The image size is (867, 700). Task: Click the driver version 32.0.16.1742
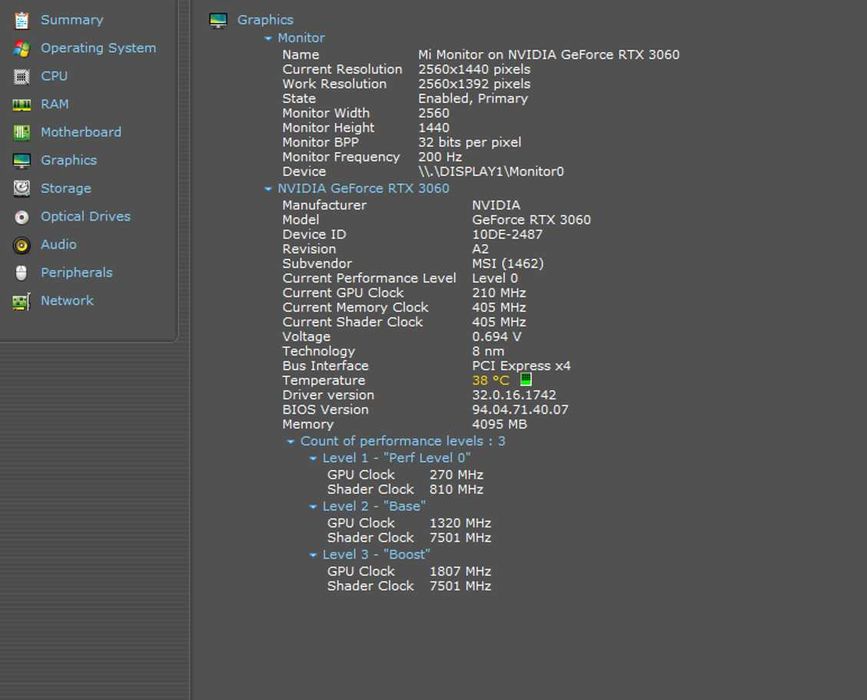514,395
